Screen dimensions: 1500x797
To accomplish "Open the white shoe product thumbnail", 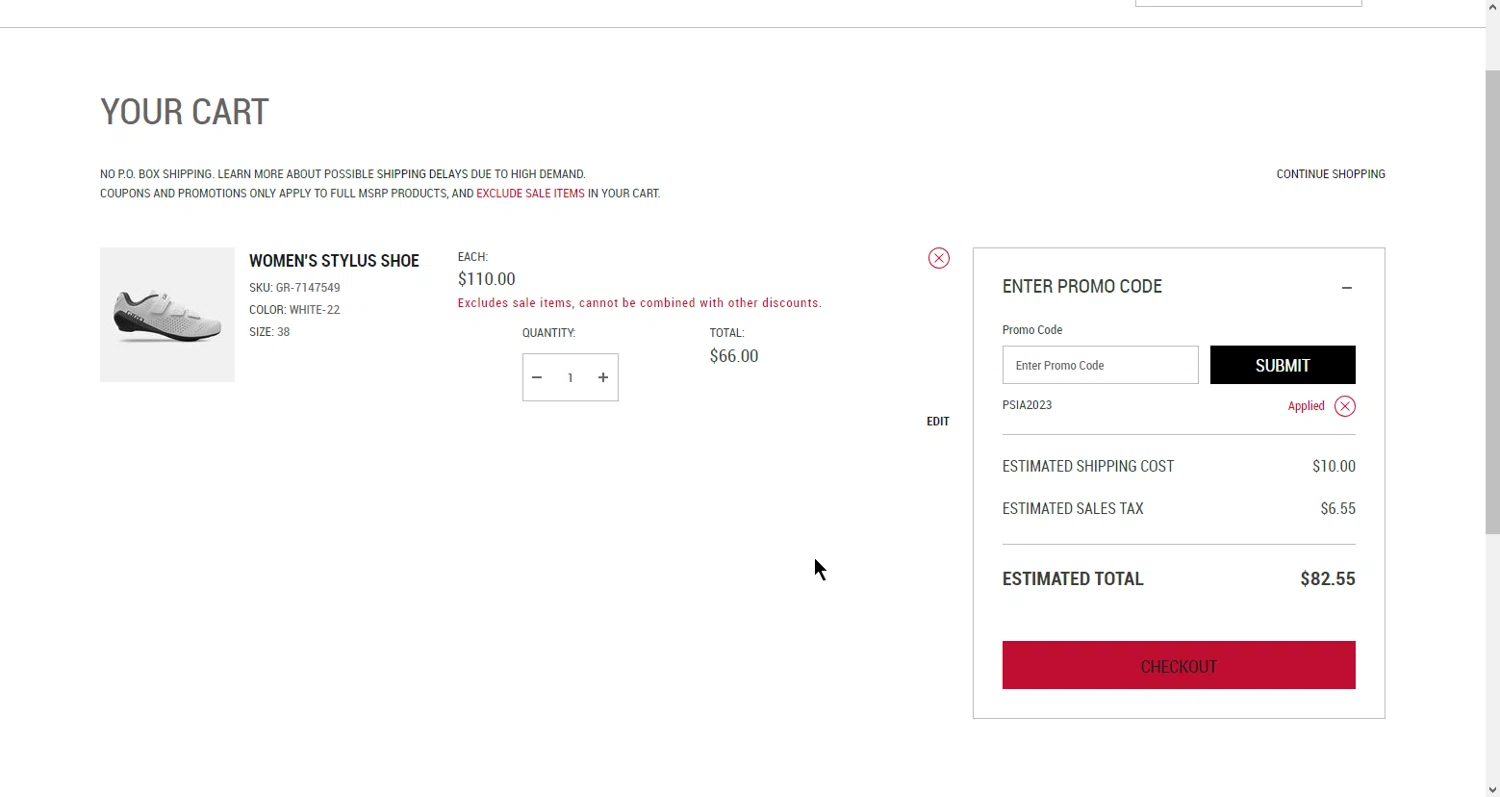I will tap(167, 315).
